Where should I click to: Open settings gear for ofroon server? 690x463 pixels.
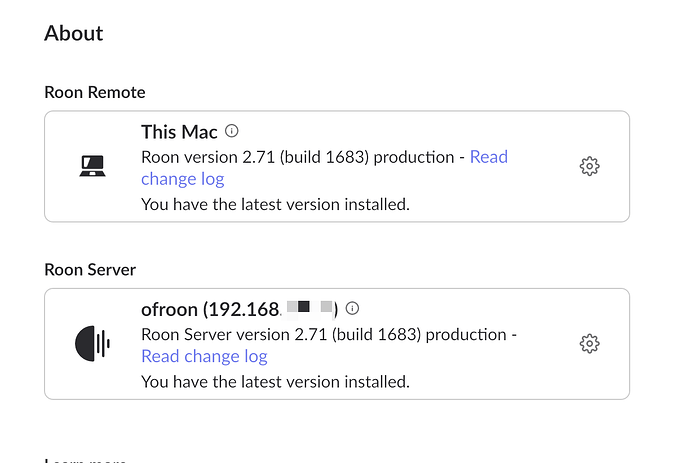(589, 344)
